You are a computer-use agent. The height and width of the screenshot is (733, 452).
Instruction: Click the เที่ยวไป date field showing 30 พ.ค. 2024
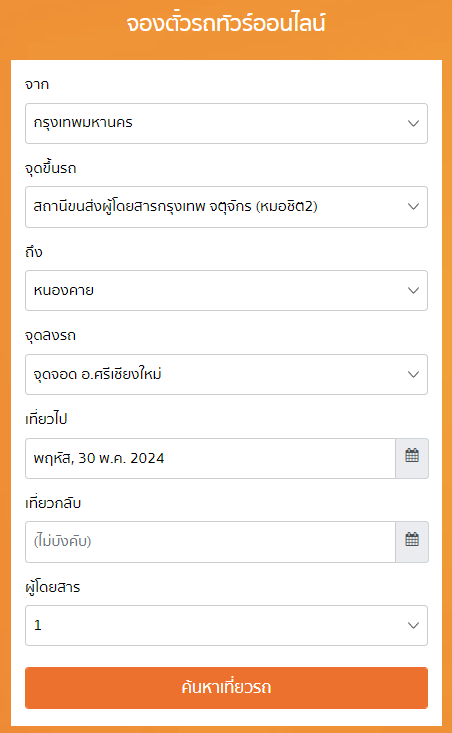210,458
